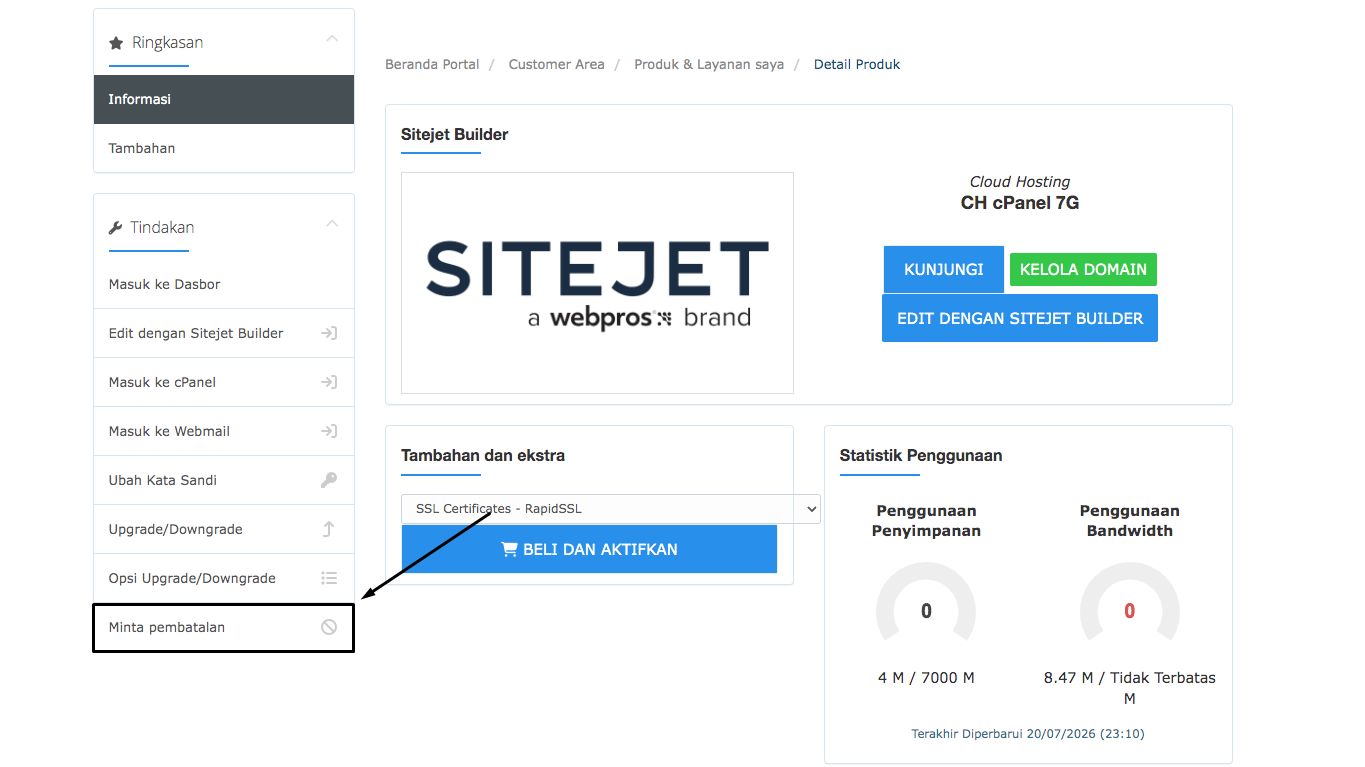Click the Terakhir Diperbarui timestamp
The height and width of the screenshot is (767, 1365).
click(x=1028, y=734)
